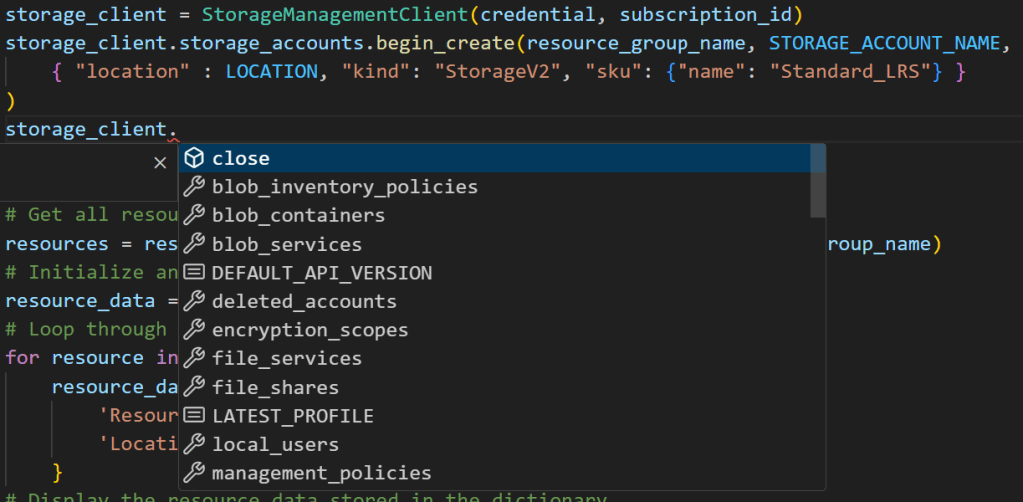Image resolution: width=1023 pixels, height=502 pixels.
Task: Select file_services completion entry
Action: 286,358
